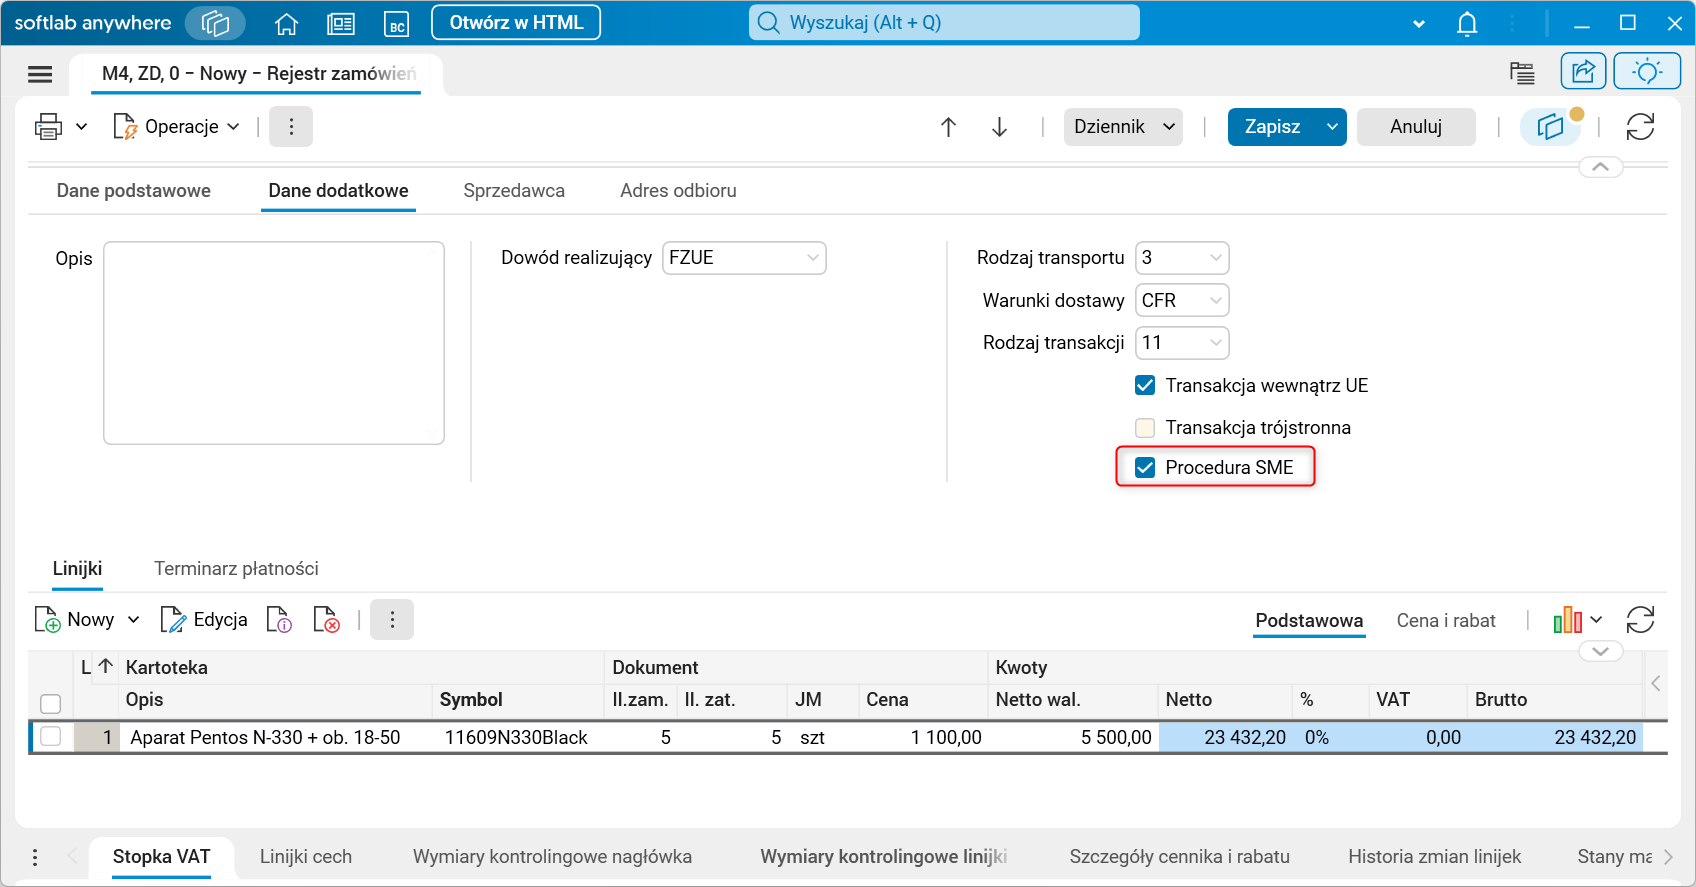Screen dimensions: 1696x887
Task: Expand the printer options arrow
Action: coord(82,127)
